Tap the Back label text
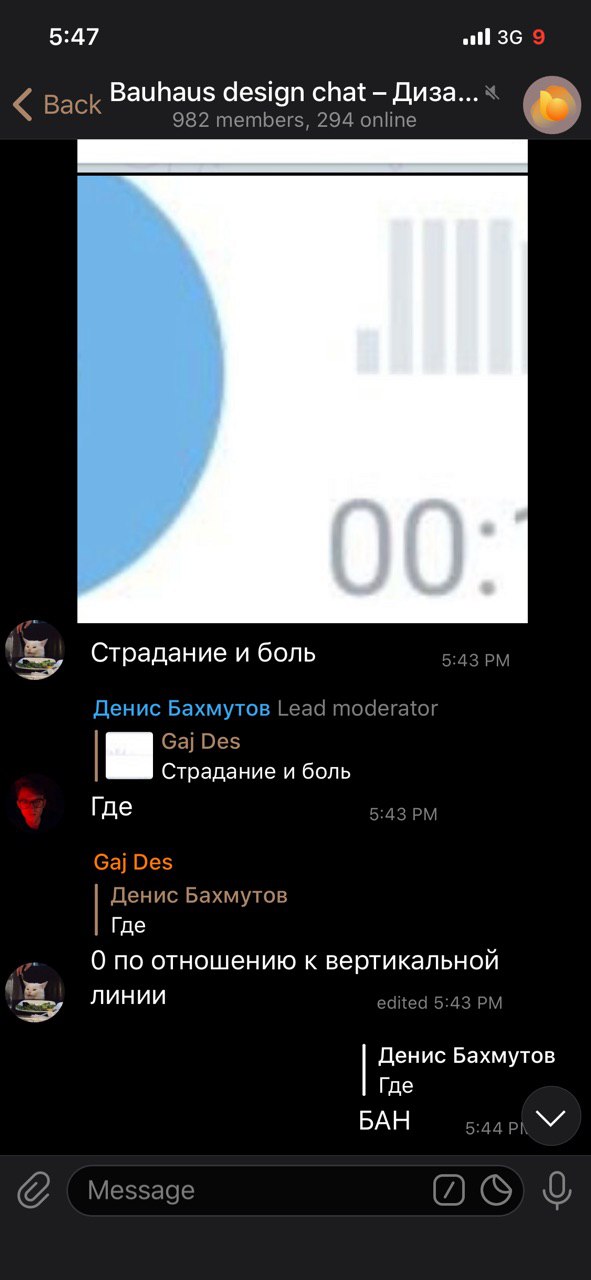The width and height of the screenshot is (591, 1280). pyautogui.click(x=72, y=104)
